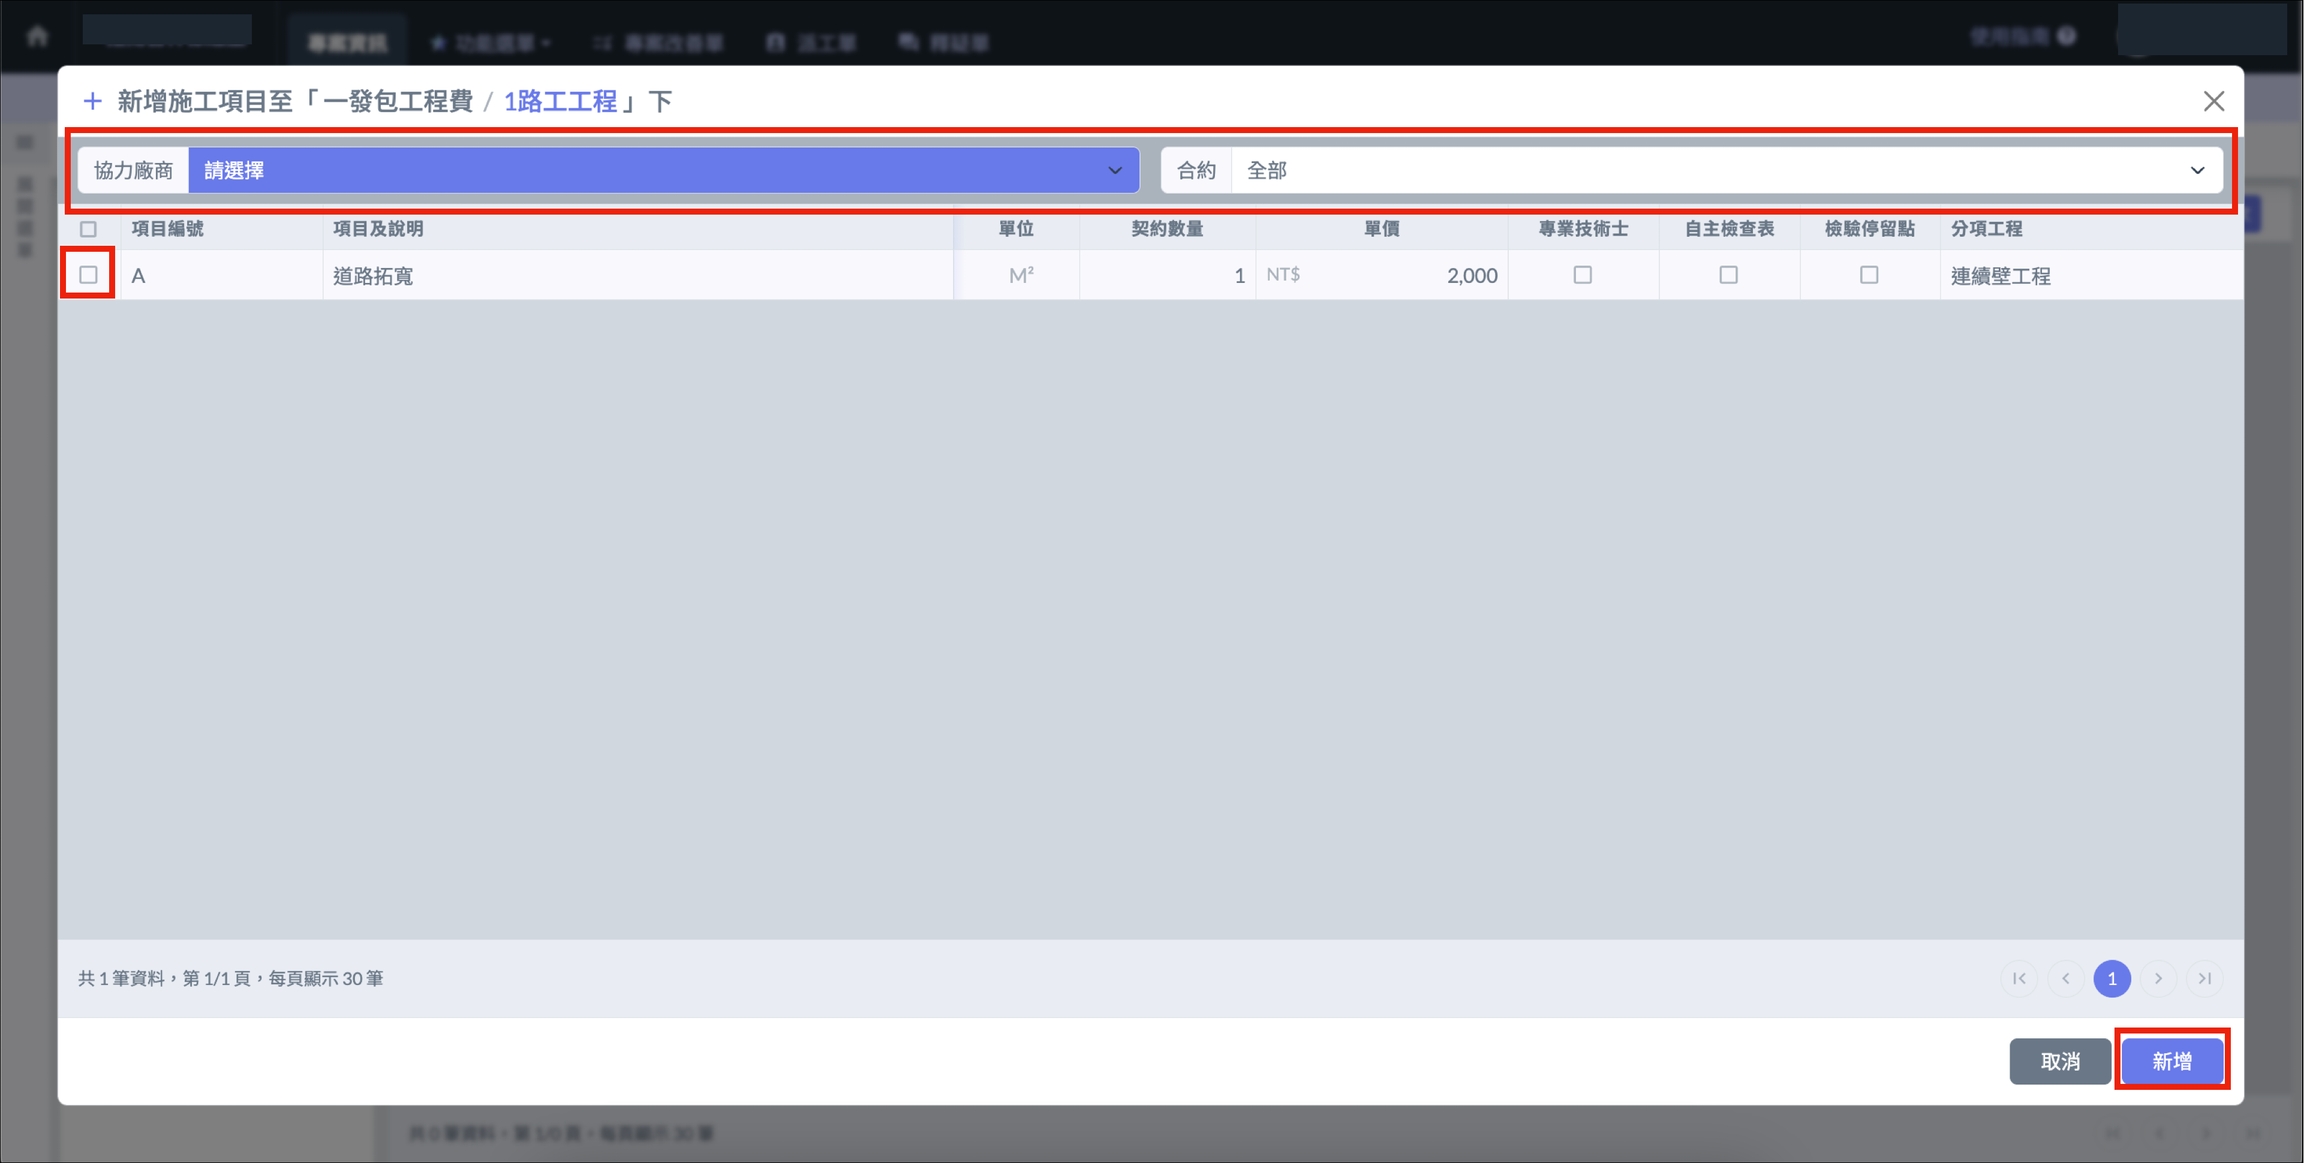Check the row A selection checkbox
The height and width of the screenshot is (1163, 2304).
89,274
